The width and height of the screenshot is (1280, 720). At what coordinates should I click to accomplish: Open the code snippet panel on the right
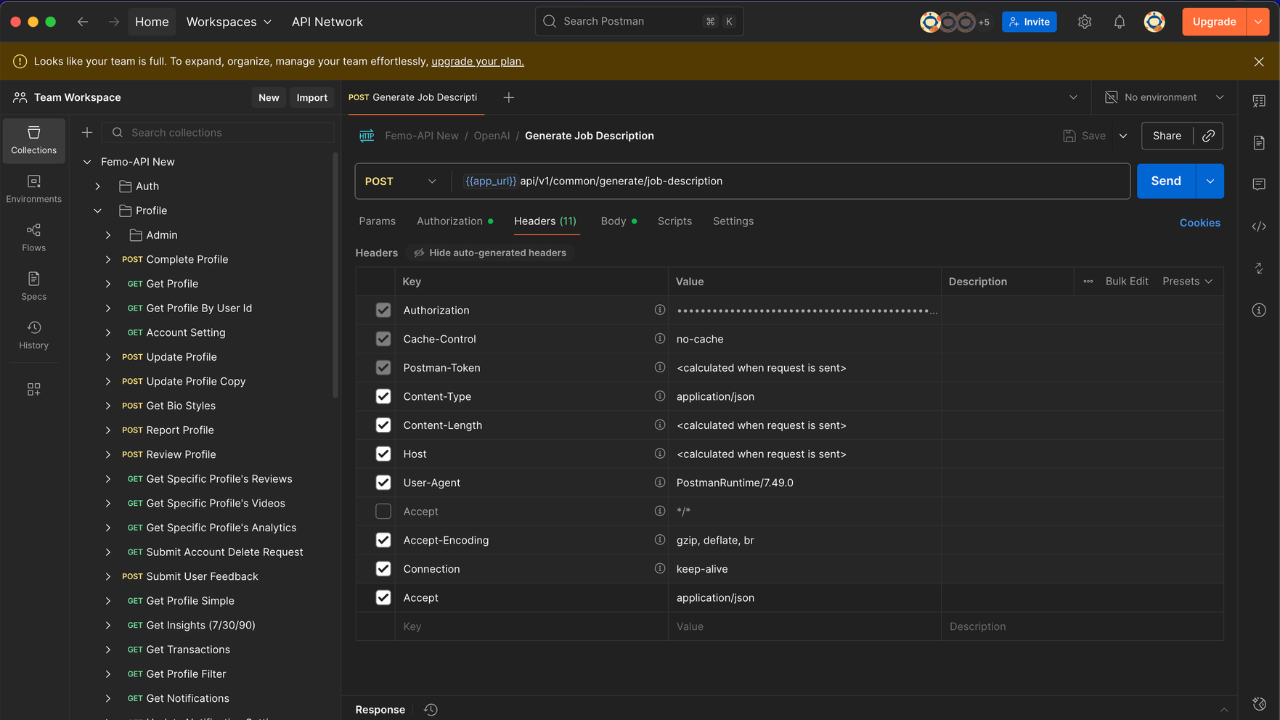(1258, 226)
